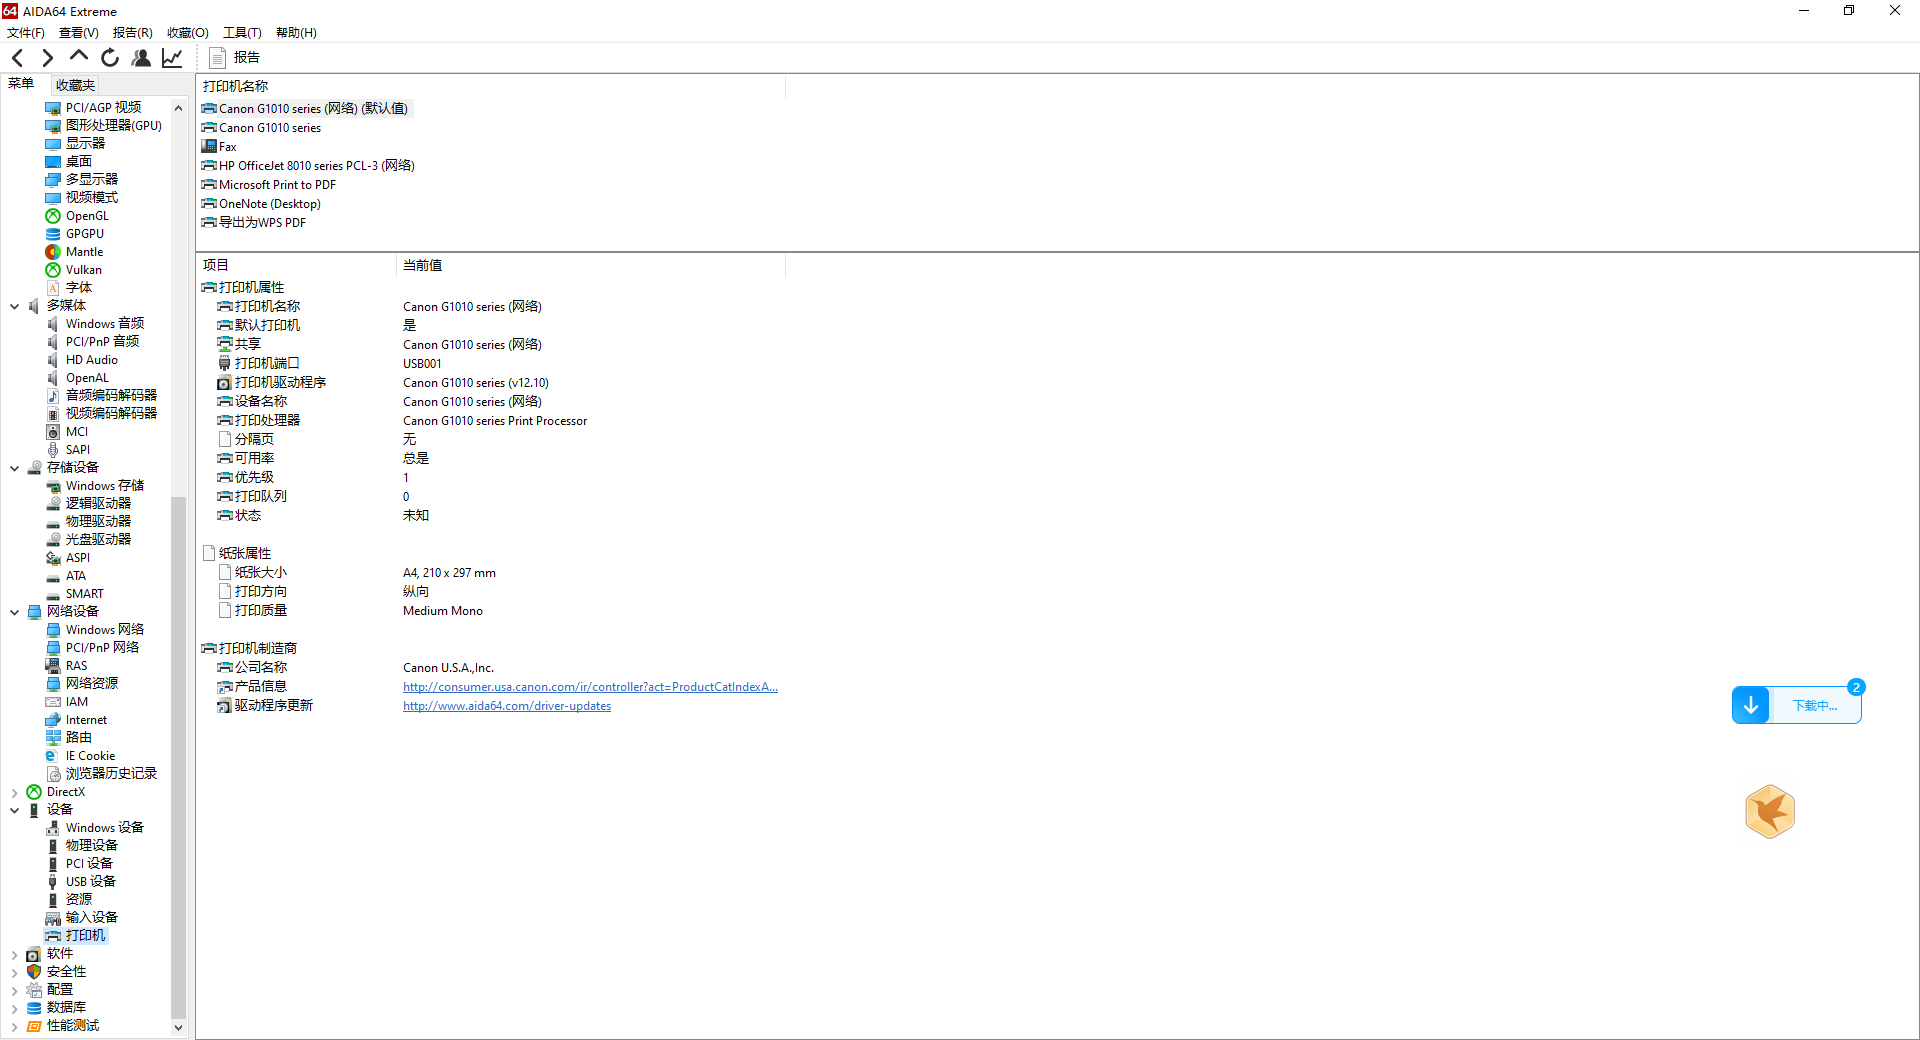Viewport: 1920px width, 1040px height.
Task: Click the 下载中 download button
Action: [1815, 706]
